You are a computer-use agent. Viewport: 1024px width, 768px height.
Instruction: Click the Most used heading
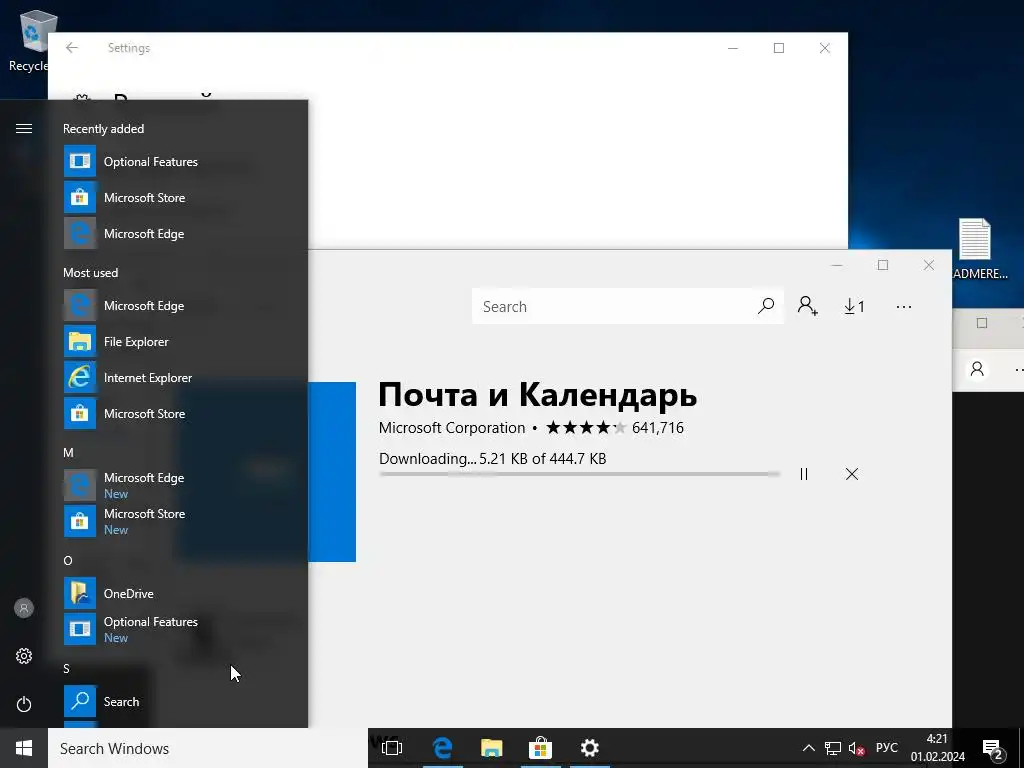(x=90, y=272)
